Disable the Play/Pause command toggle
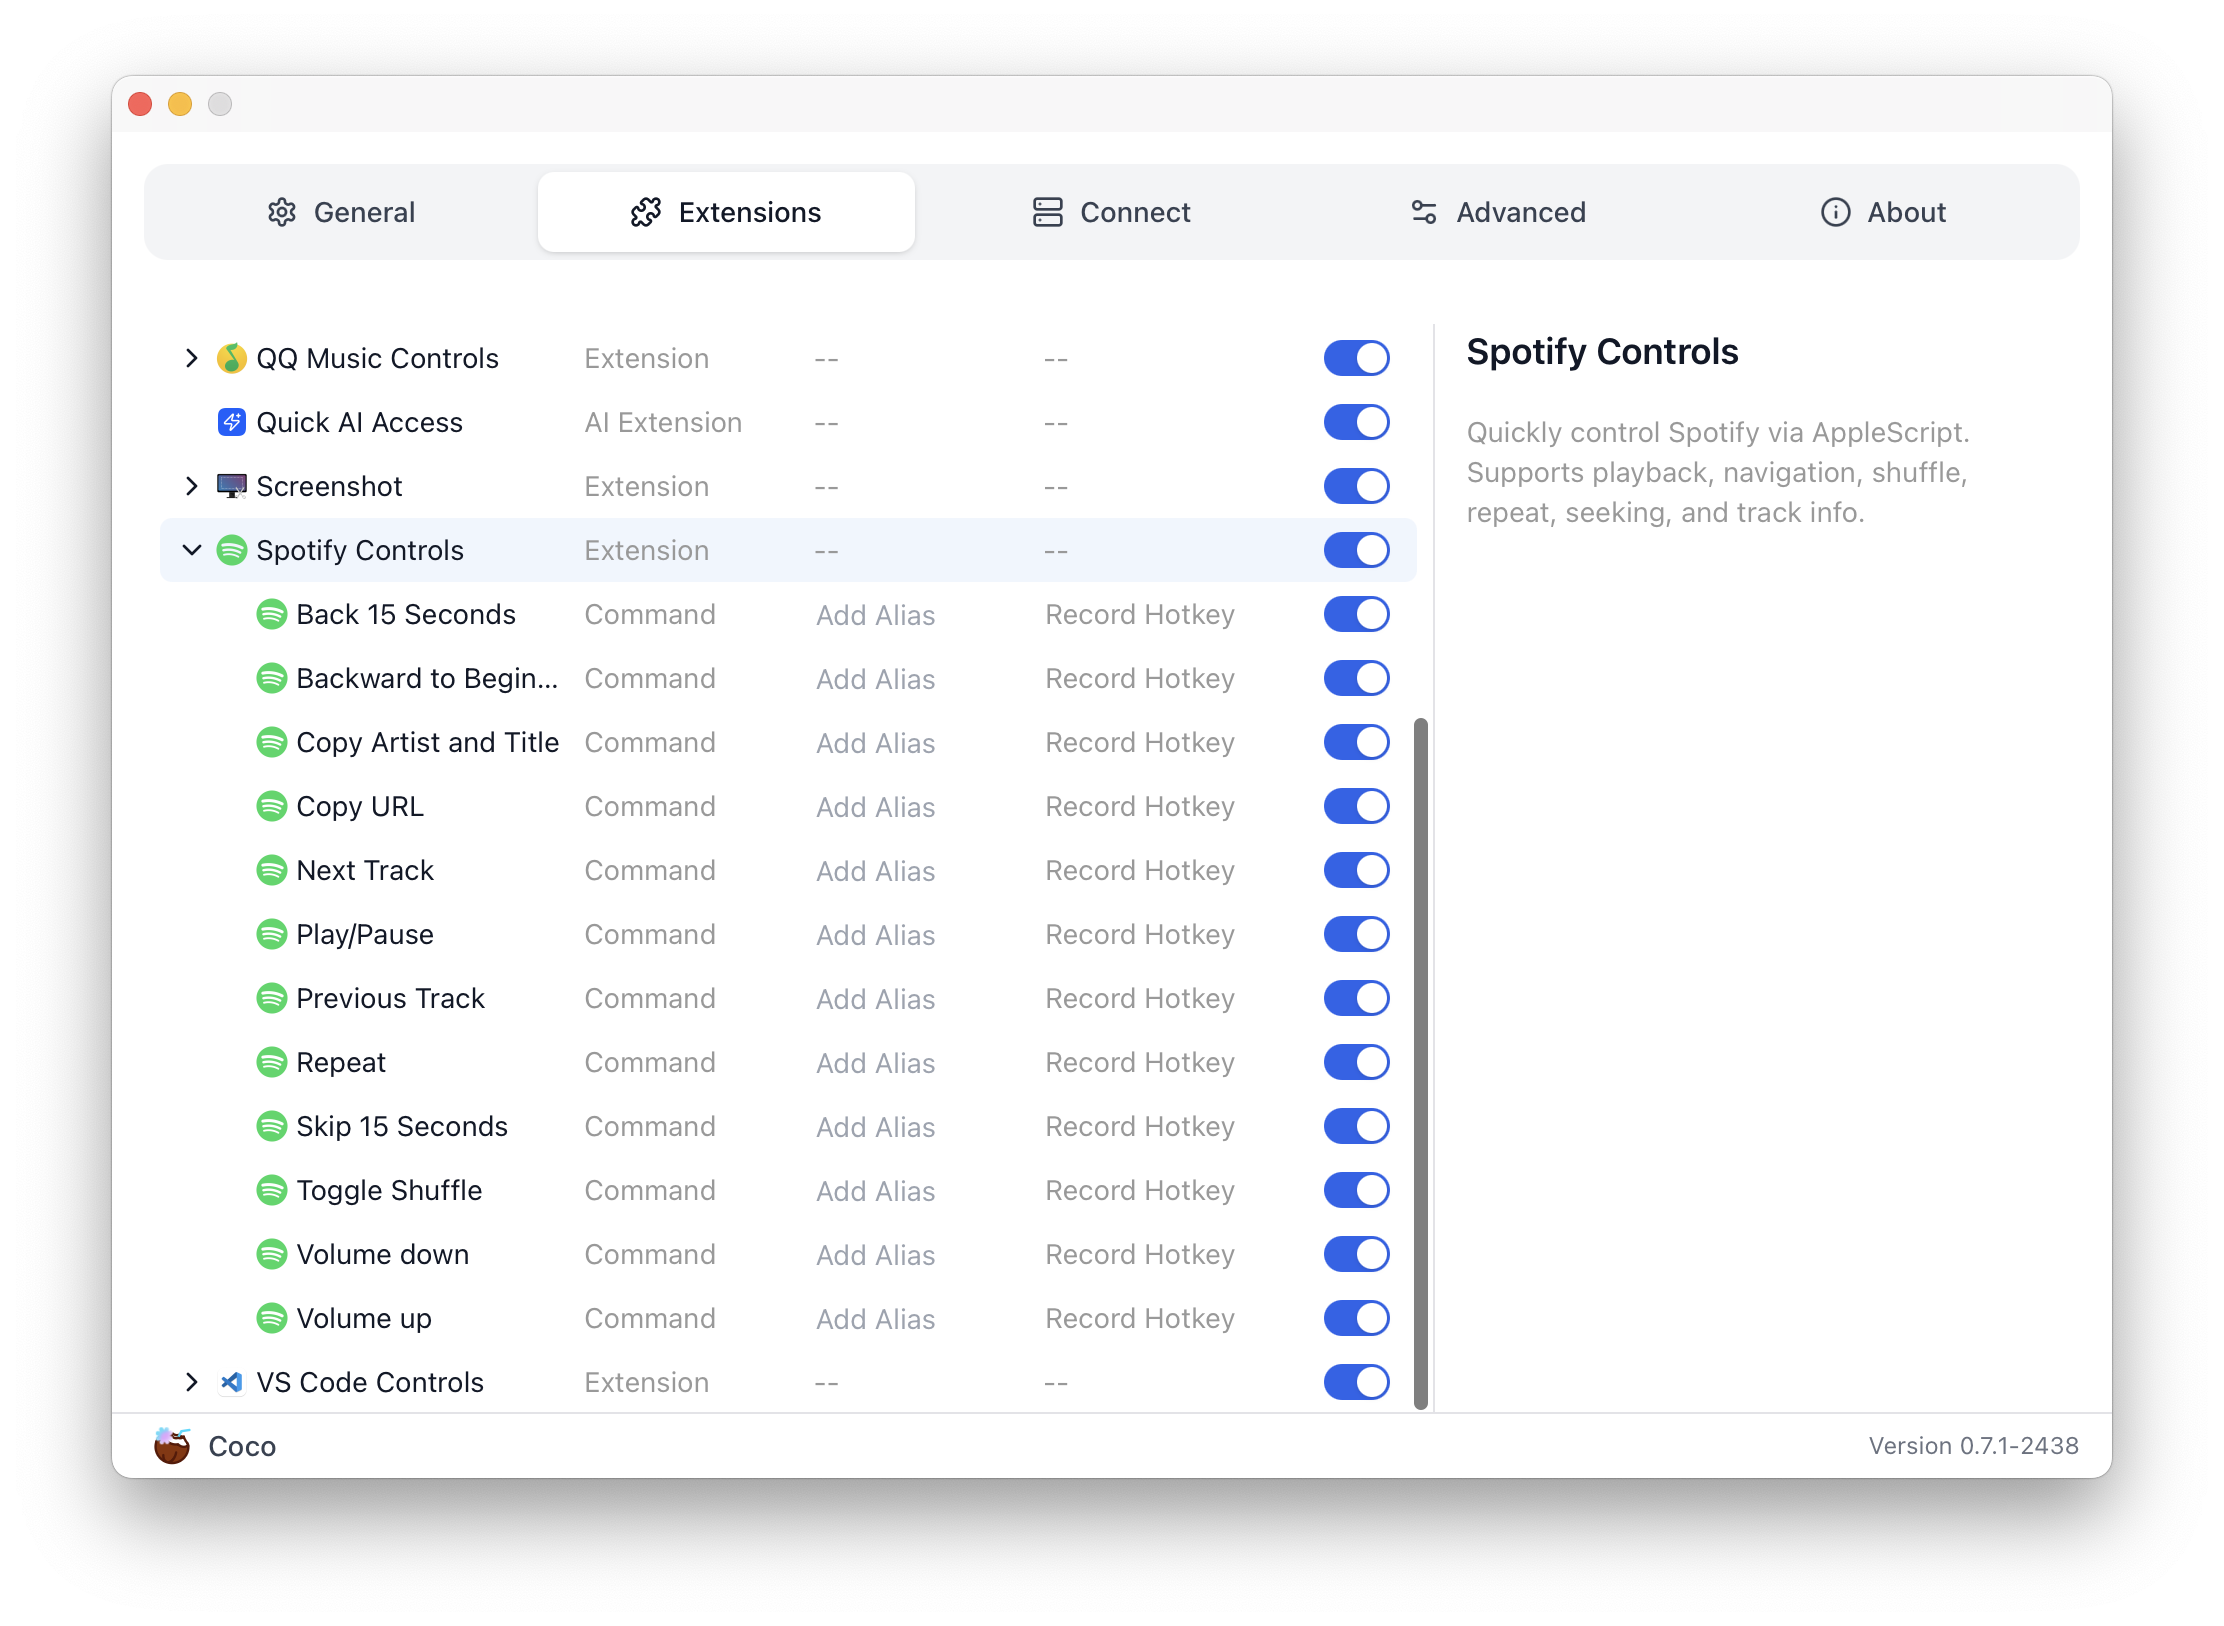This screenshot has width=2224, height=1626. click(x=1357, y=934)
